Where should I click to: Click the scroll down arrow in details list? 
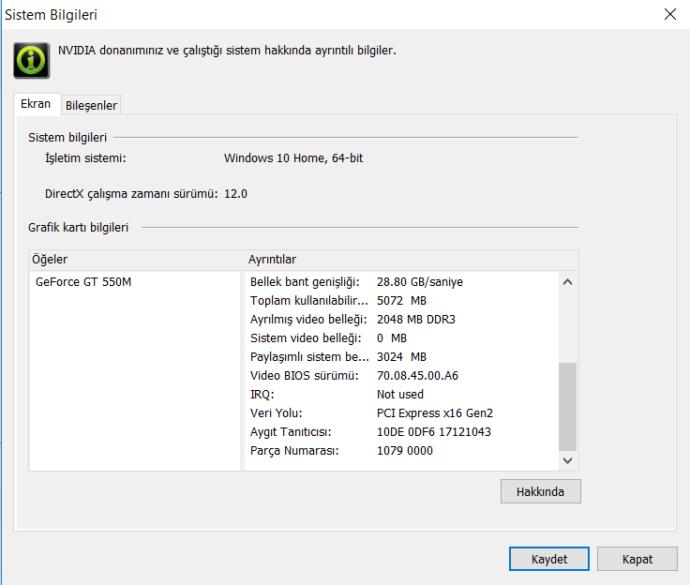[x=568, y=460]
